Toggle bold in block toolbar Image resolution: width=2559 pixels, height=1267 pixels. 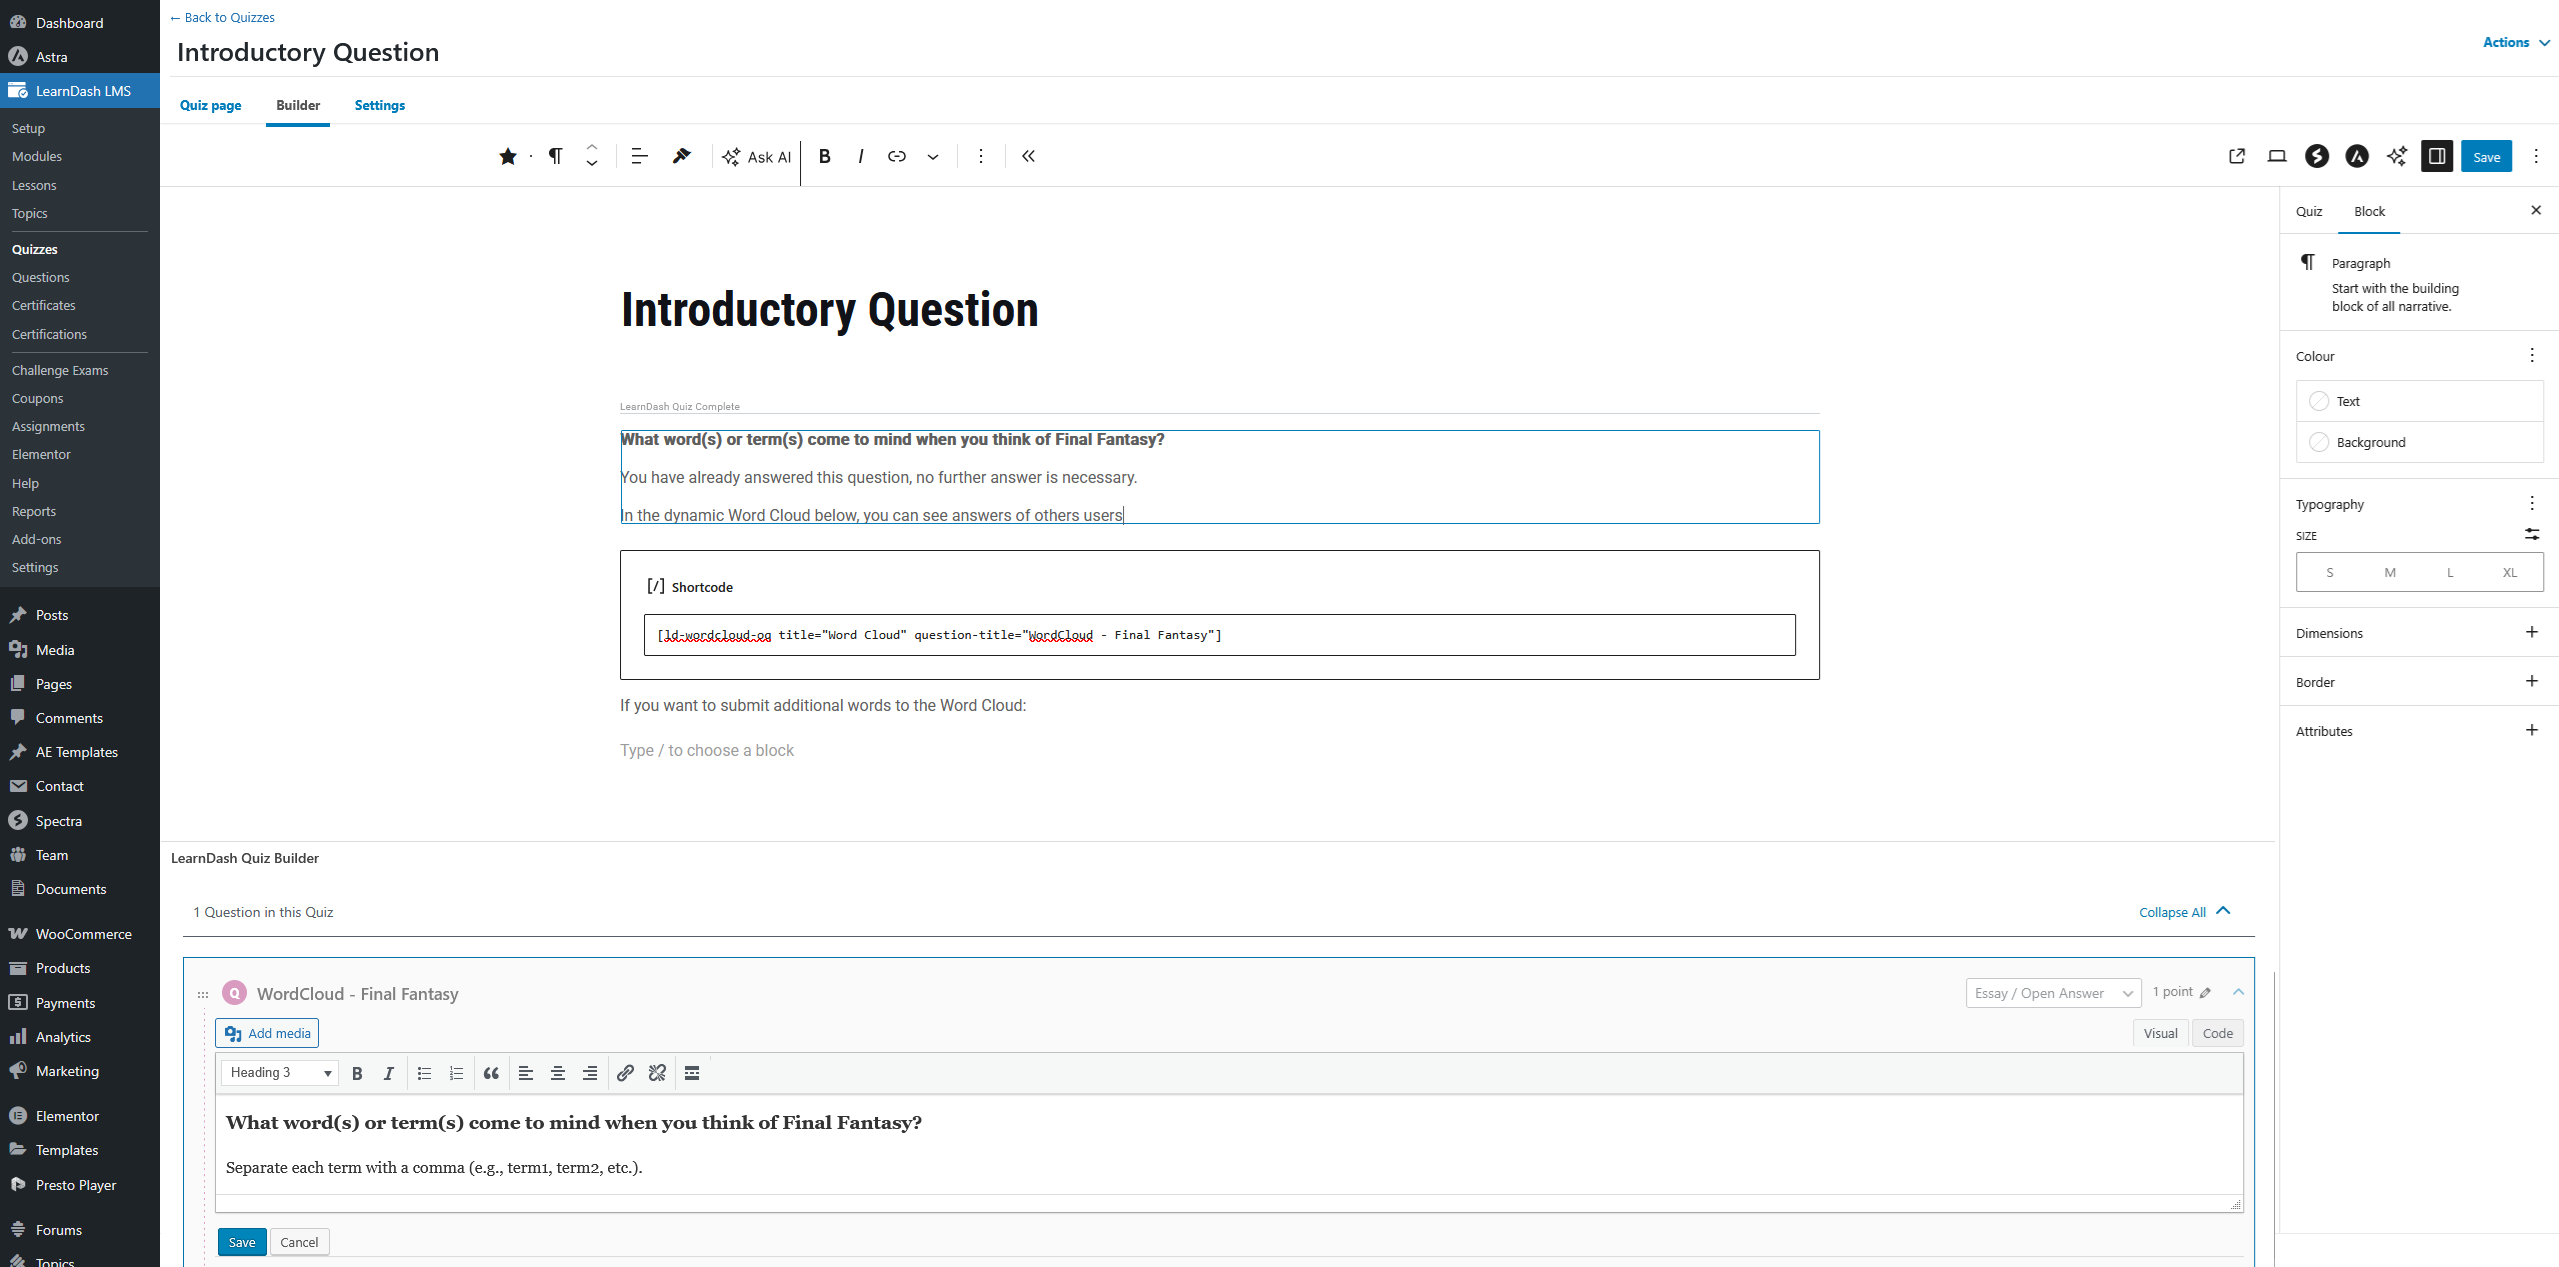coord(825,156)
